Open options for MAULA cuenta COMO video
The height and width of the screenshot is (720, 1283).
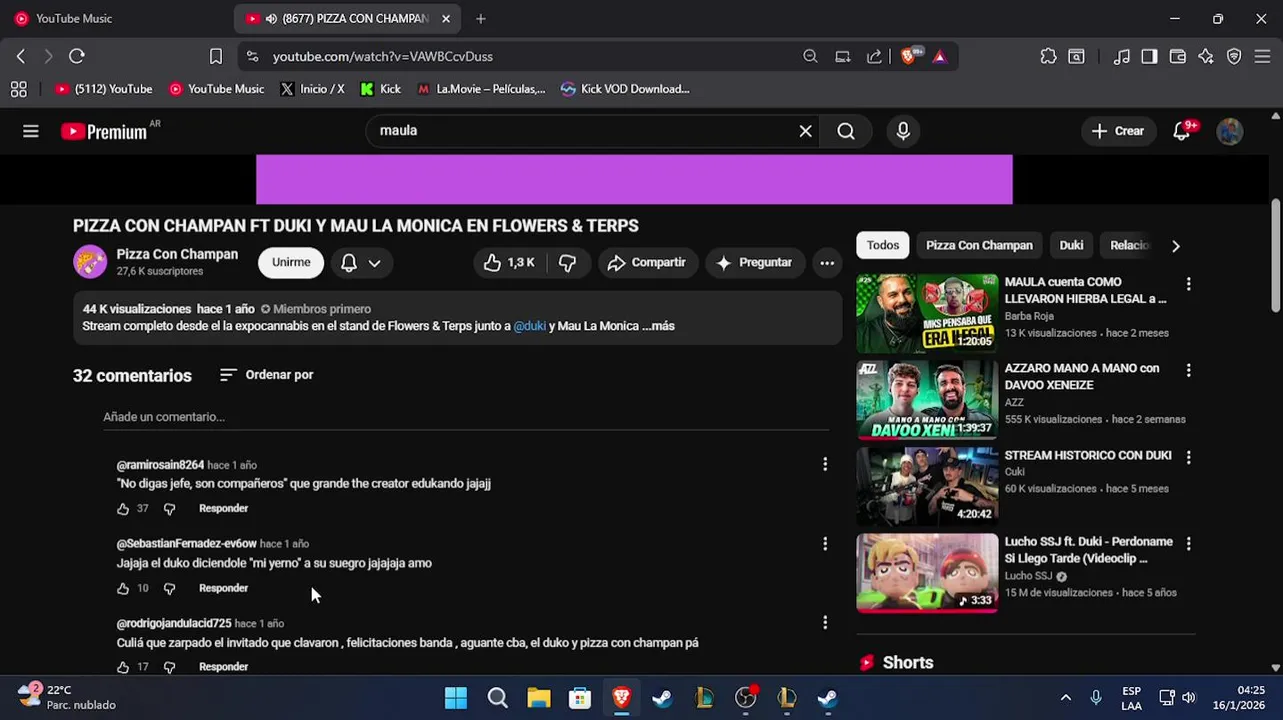click(x=1188, y=284)
